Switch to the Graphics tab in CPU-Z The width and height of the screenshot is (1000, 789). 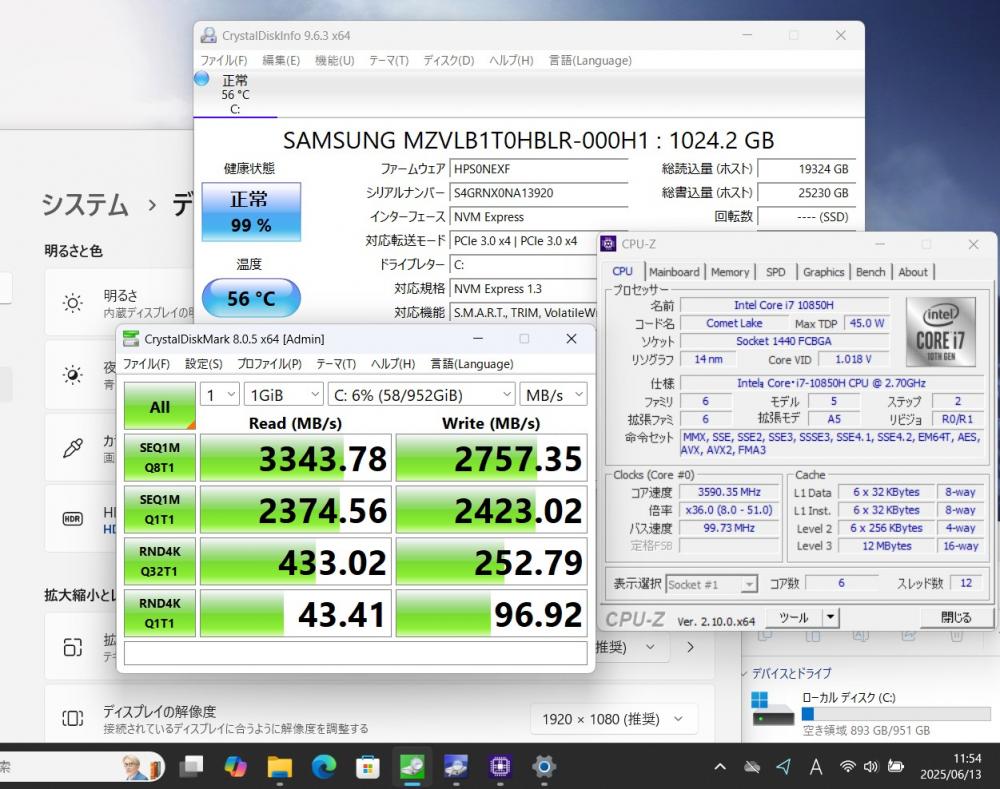click(823, 272)
